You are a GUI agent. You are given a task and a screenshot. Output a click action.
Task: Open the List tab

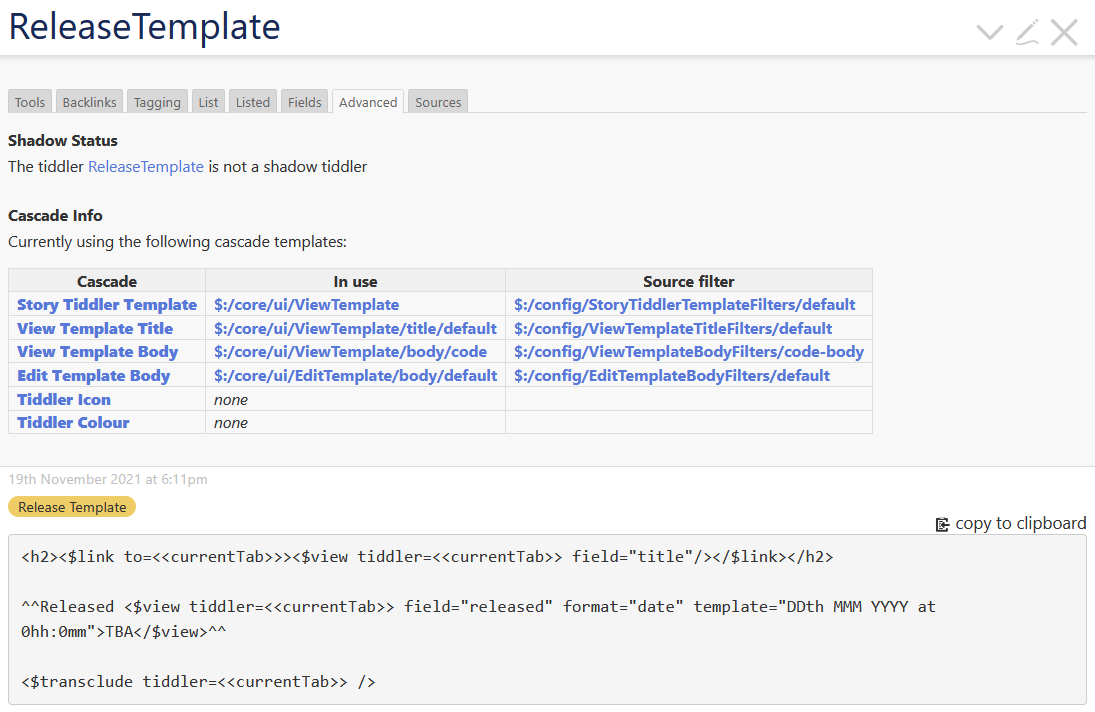[x=208, y=102]
